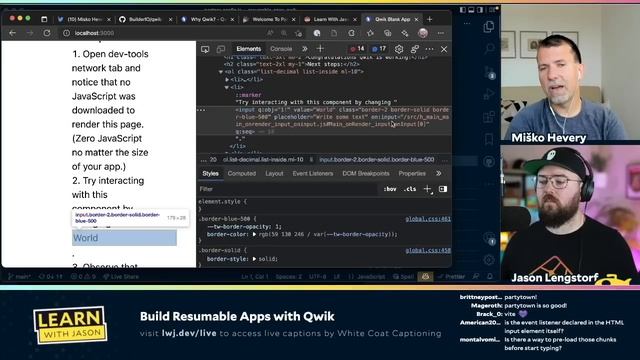Open VS Code notifications bell
This screenshot has width=640, height=360.
coord(490,277)
